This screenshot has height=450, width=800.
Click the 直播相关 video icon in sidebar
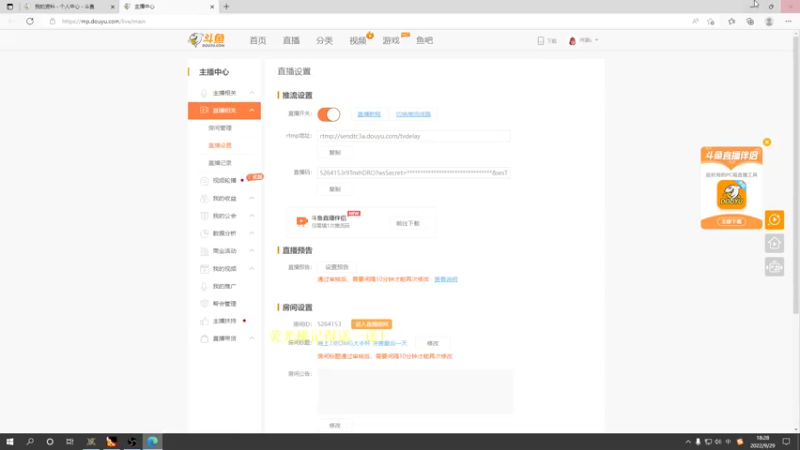(204, 110)
